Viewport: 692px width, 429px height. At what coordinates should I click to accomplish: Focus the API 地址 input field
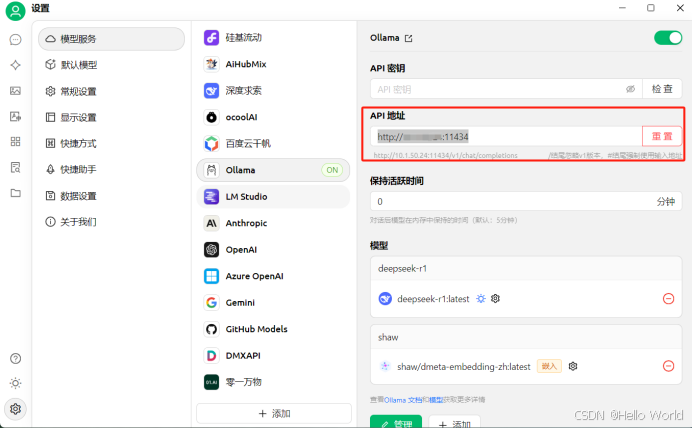tap(506, 136)
